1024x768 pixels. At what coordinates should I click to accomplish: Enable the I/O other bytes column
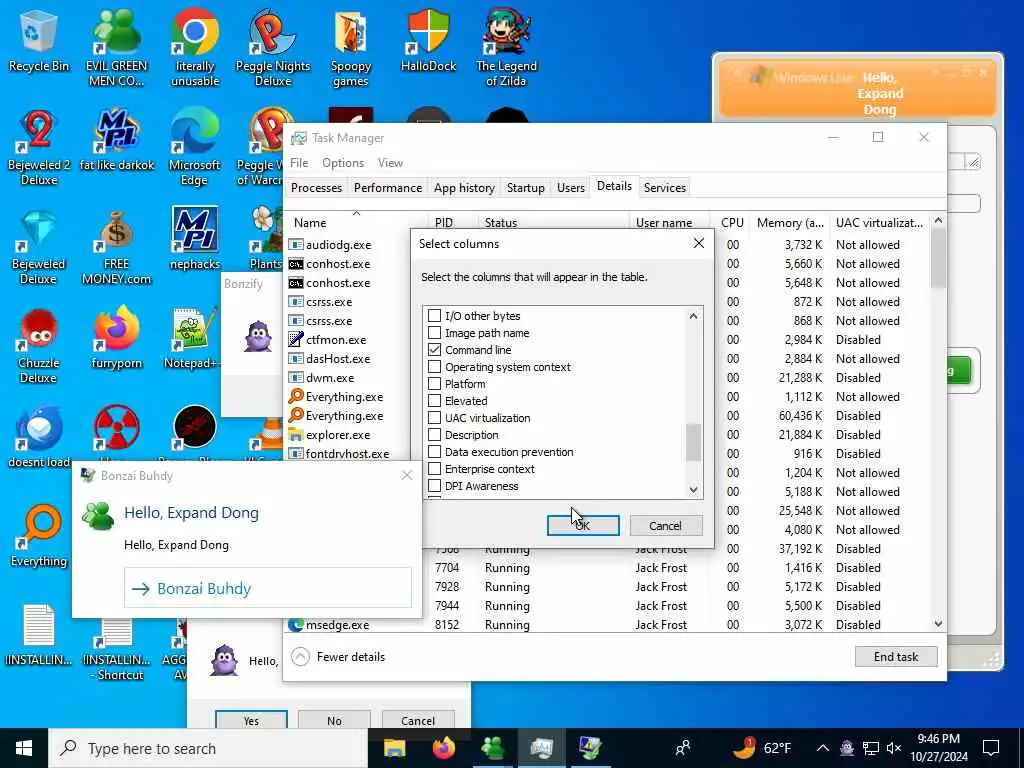point(434,315)
